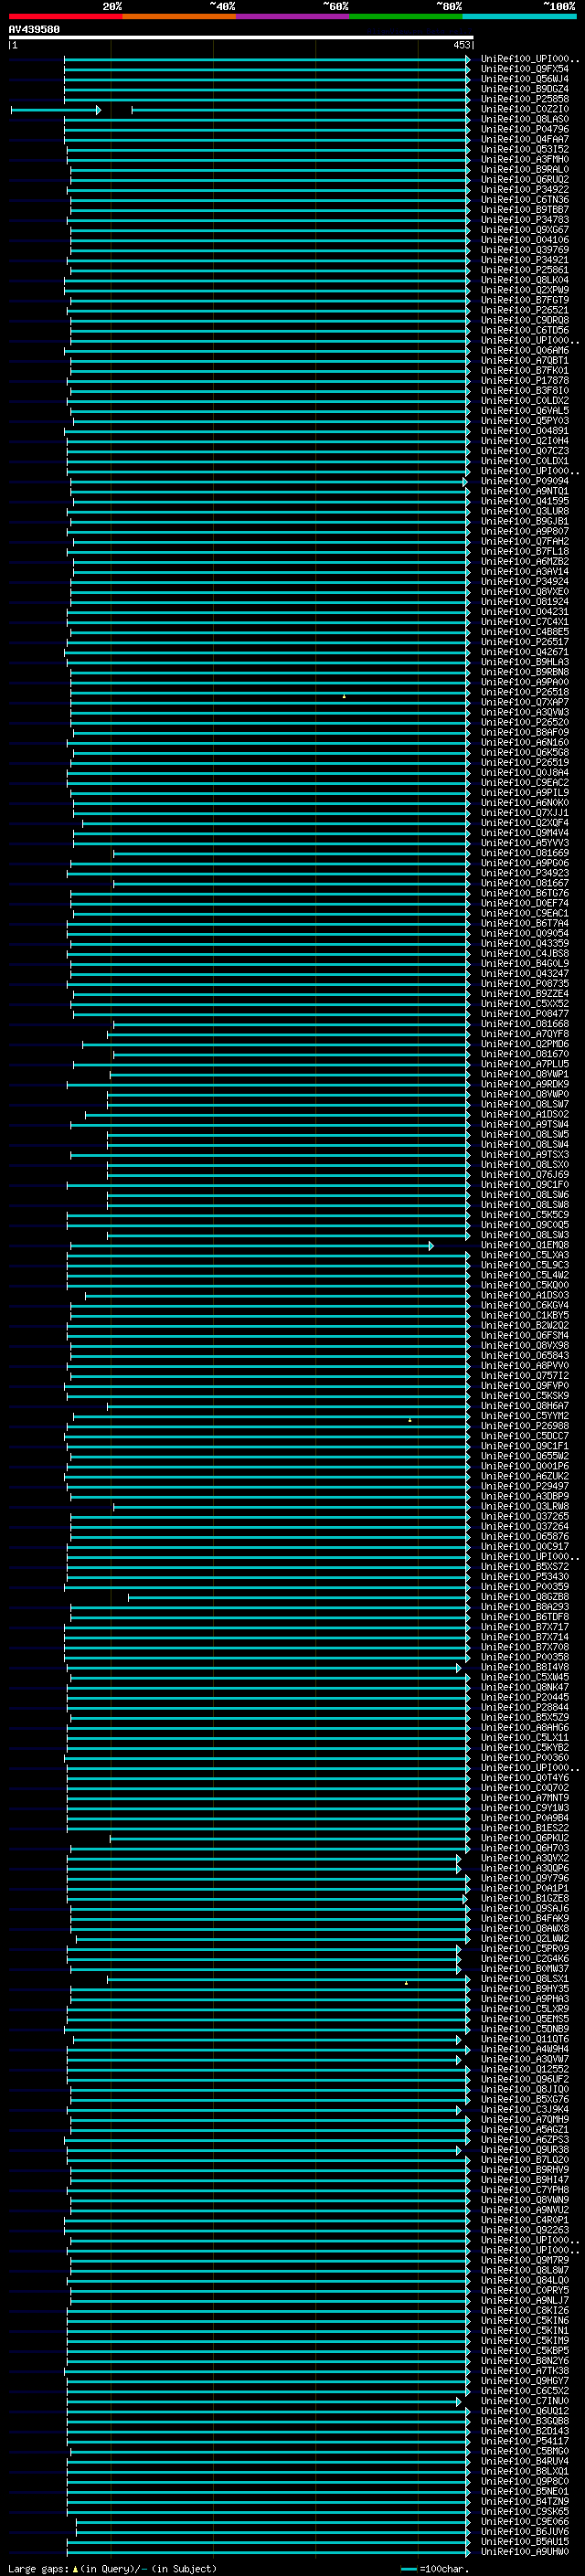This screenshot has height=2576, width=585.
Task: Select the UniRef100_A7TK38 label
Action: click(x=524, y=2371)
